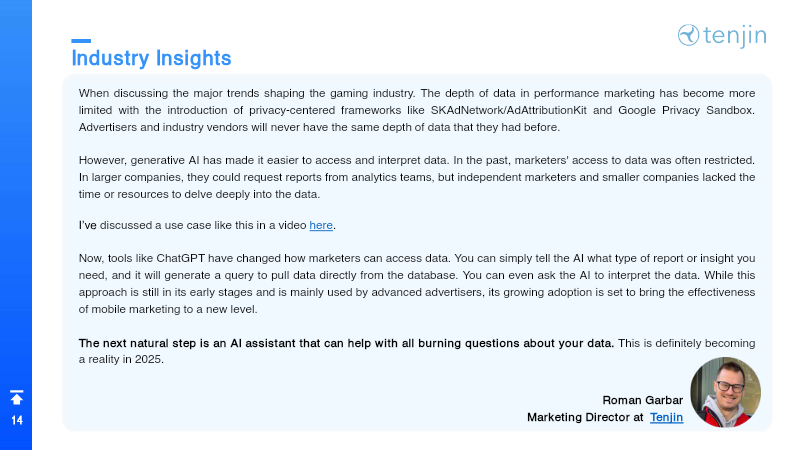Click the "Marketing Director at" text

tap(585, 417)
